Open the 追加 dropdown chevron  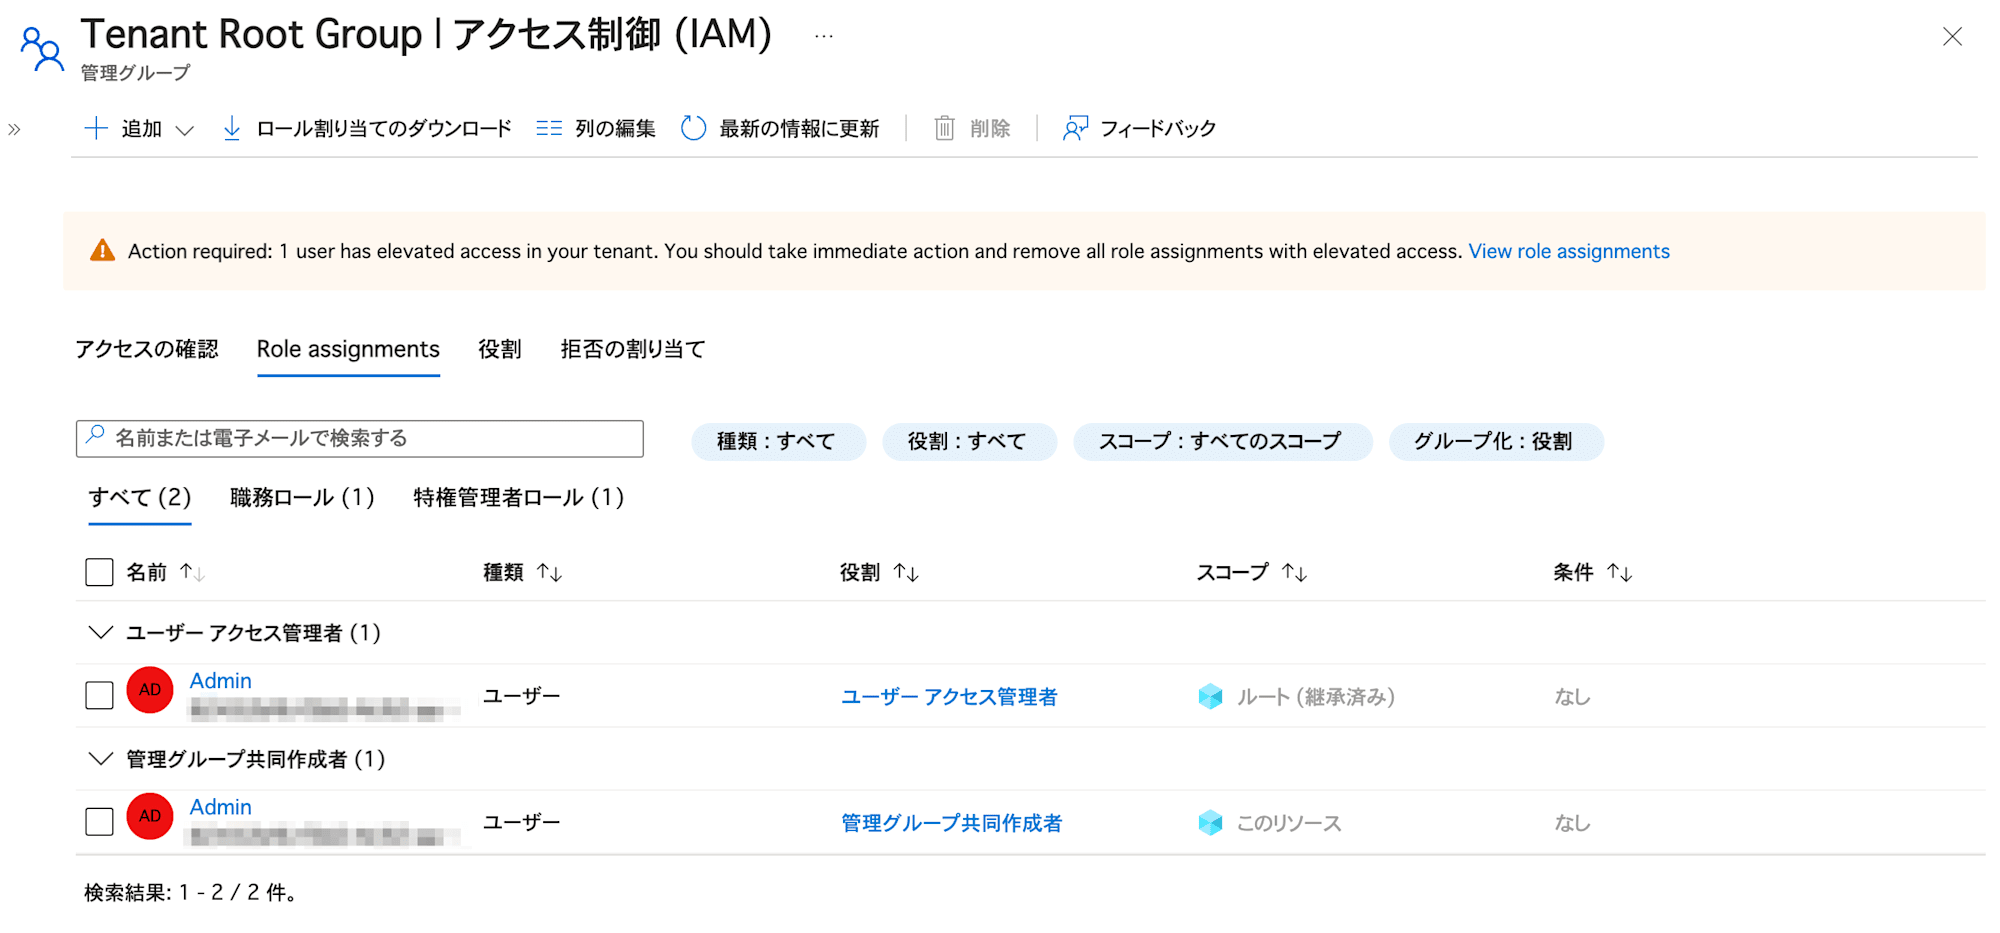(x=185, y=130)
